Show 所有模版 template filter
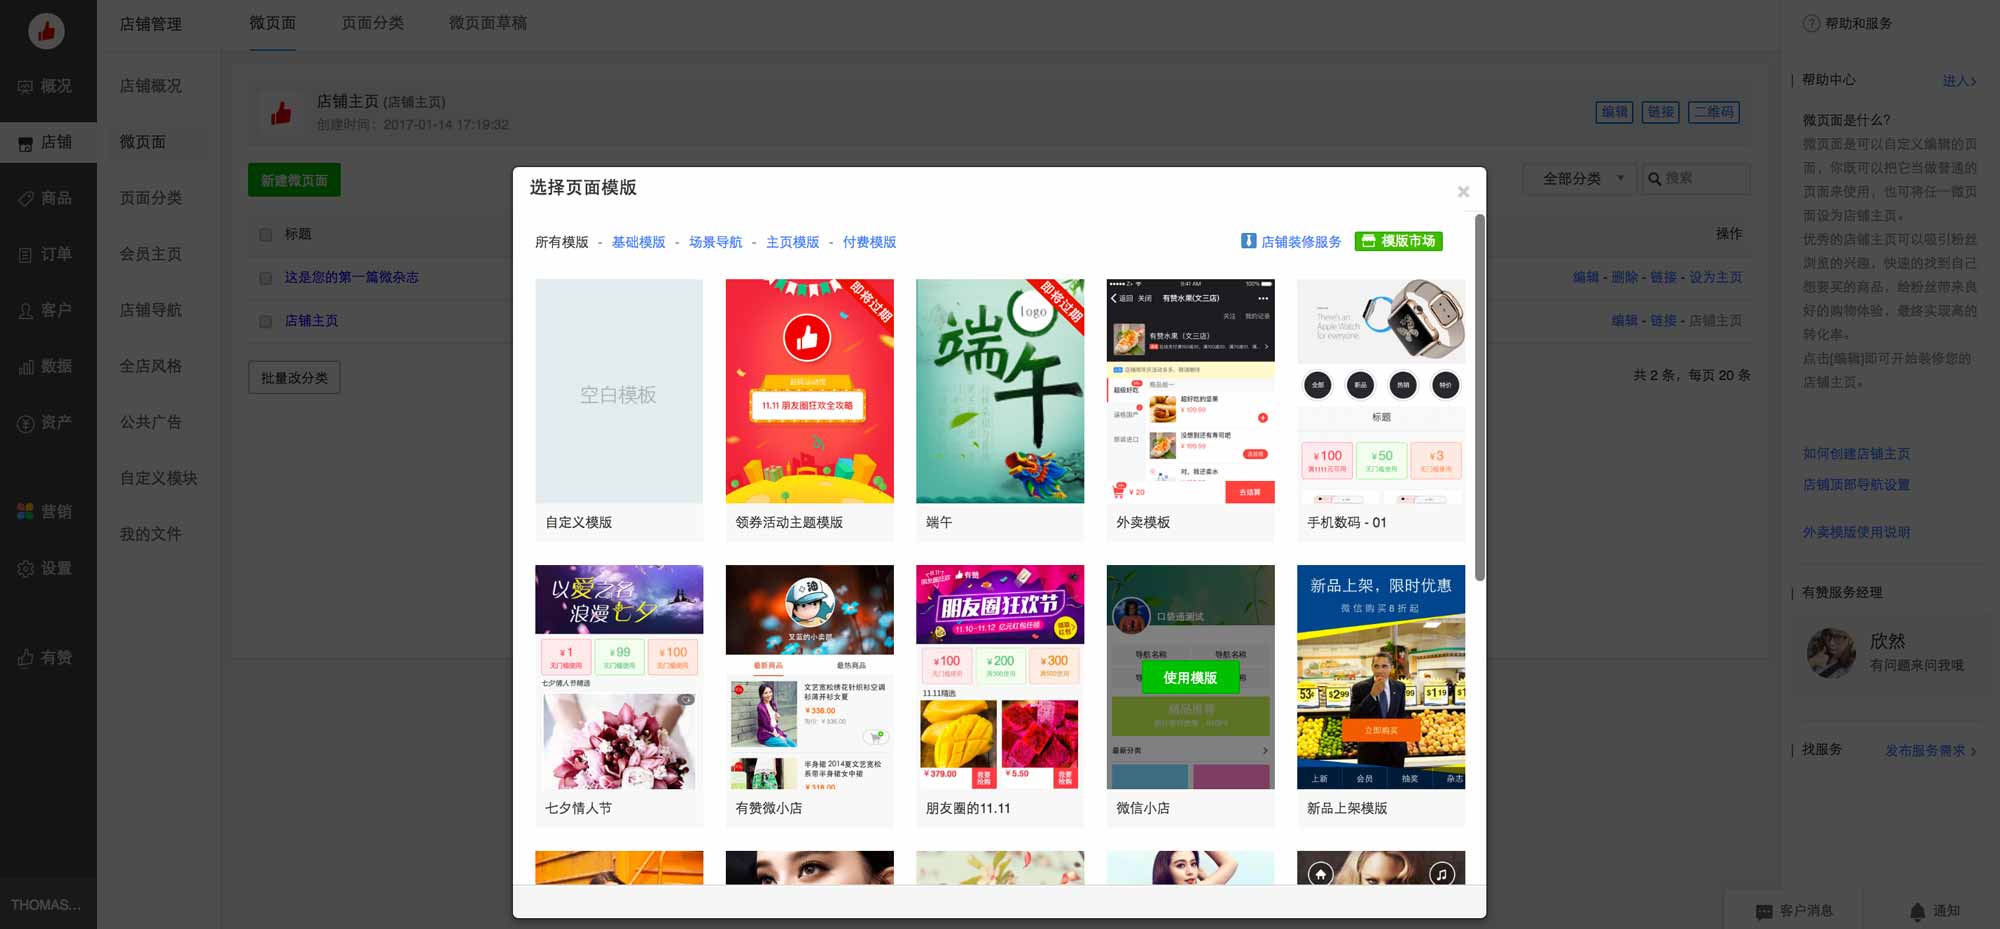This screenshot has width=2000, height=929. click(561, 242)
